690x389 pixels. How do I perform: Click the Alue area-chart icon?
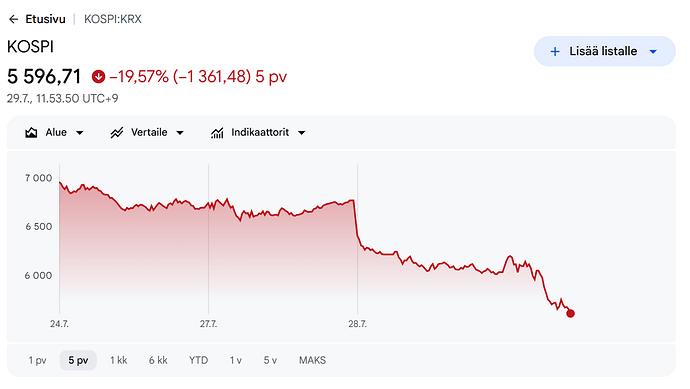click(x=31, y=132)
